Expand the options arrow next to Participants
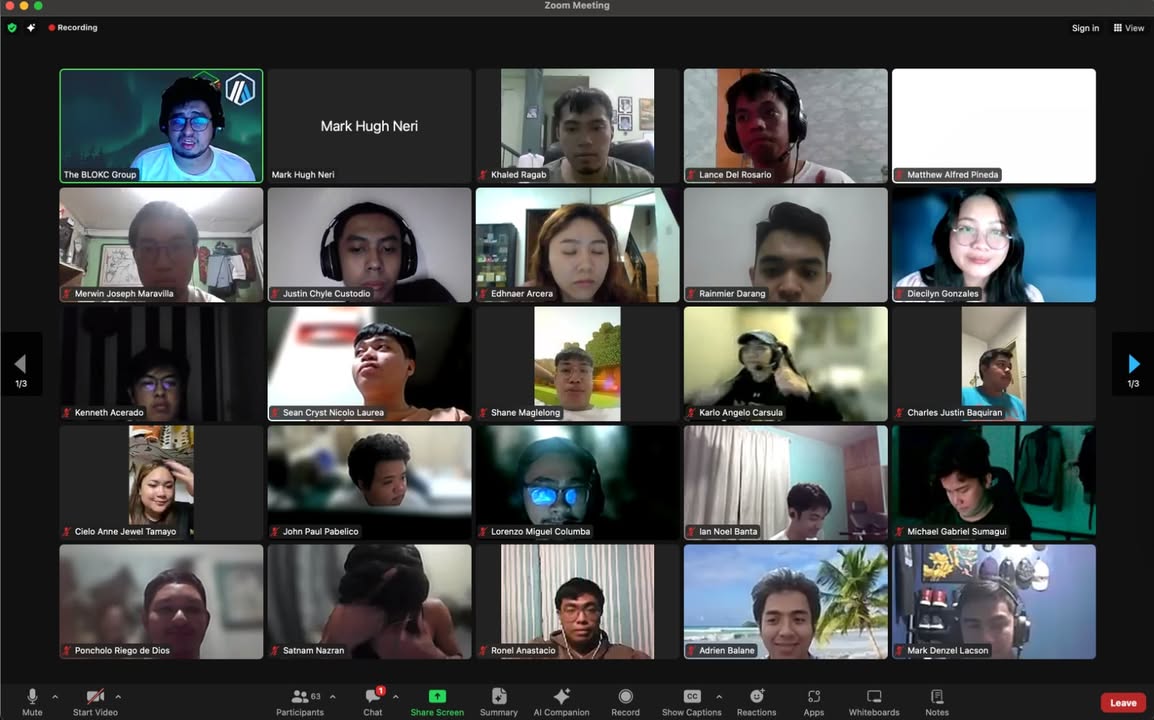This screenshot has width=1154, height=720. tap(333, 696)
